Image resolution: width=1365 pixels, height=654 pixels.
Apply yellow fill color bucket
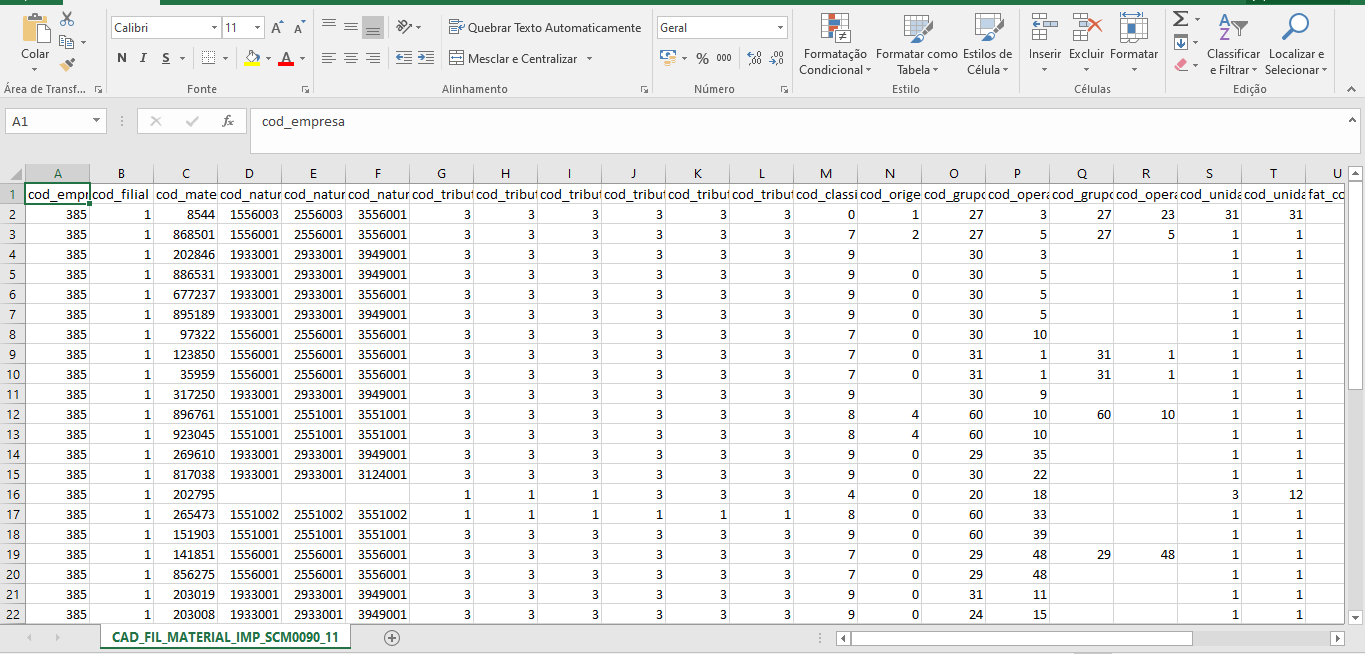(x=251, y=58)
